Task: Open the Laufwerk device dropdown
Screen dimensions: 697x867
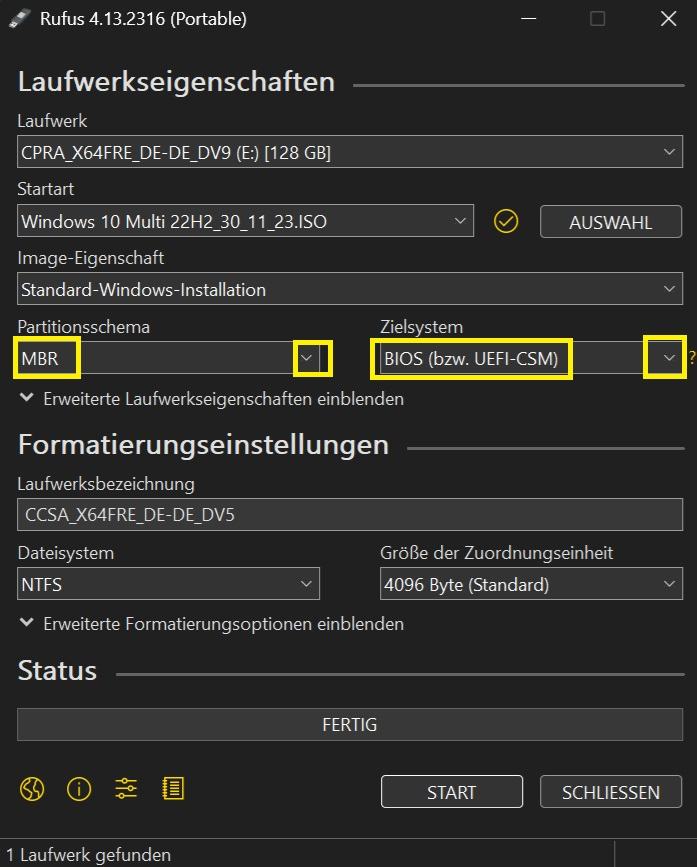Action: [350, 152]
